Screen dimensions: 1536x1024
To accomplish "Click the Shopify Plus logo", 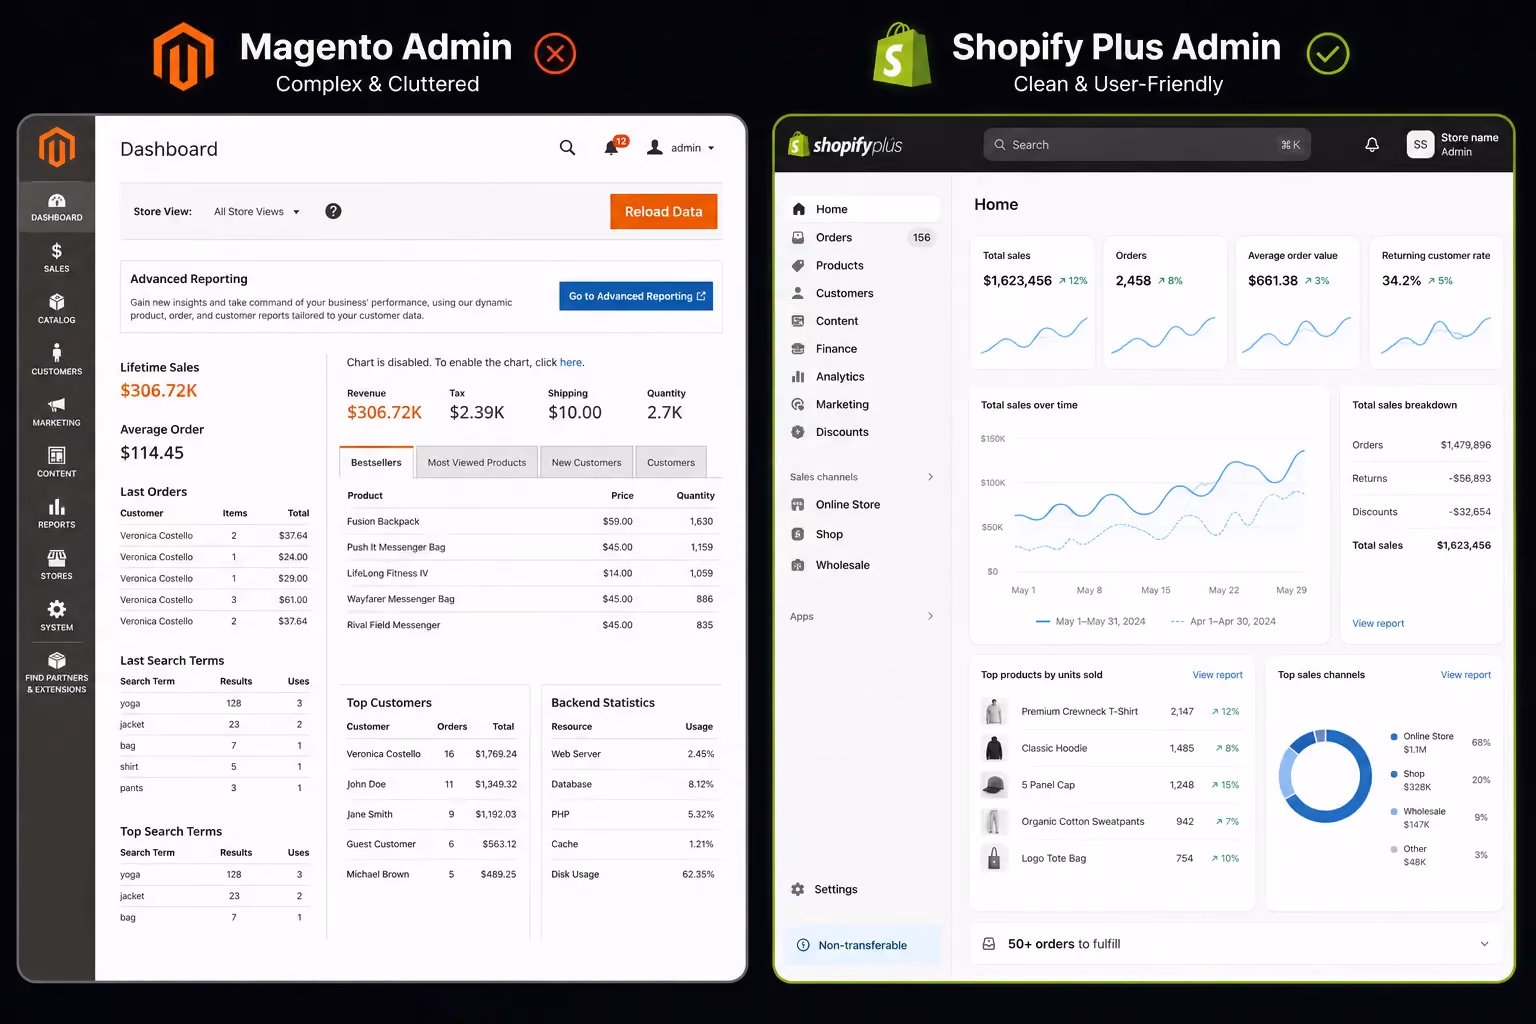I will tap(845, 145).
